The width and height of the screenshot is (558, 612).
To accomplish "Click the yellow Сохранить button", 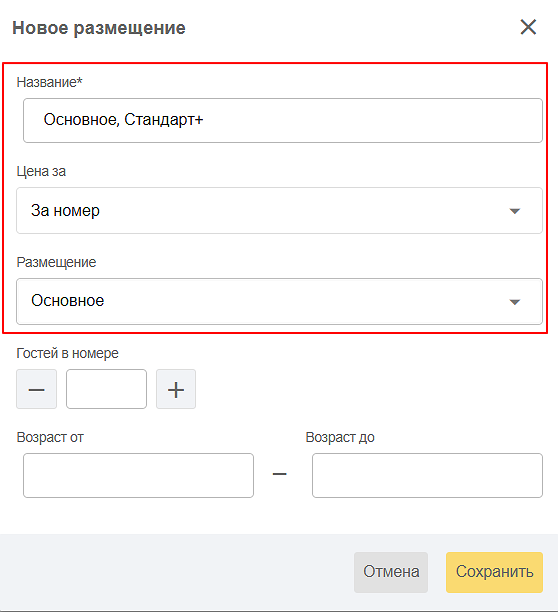I will point(494,572).
